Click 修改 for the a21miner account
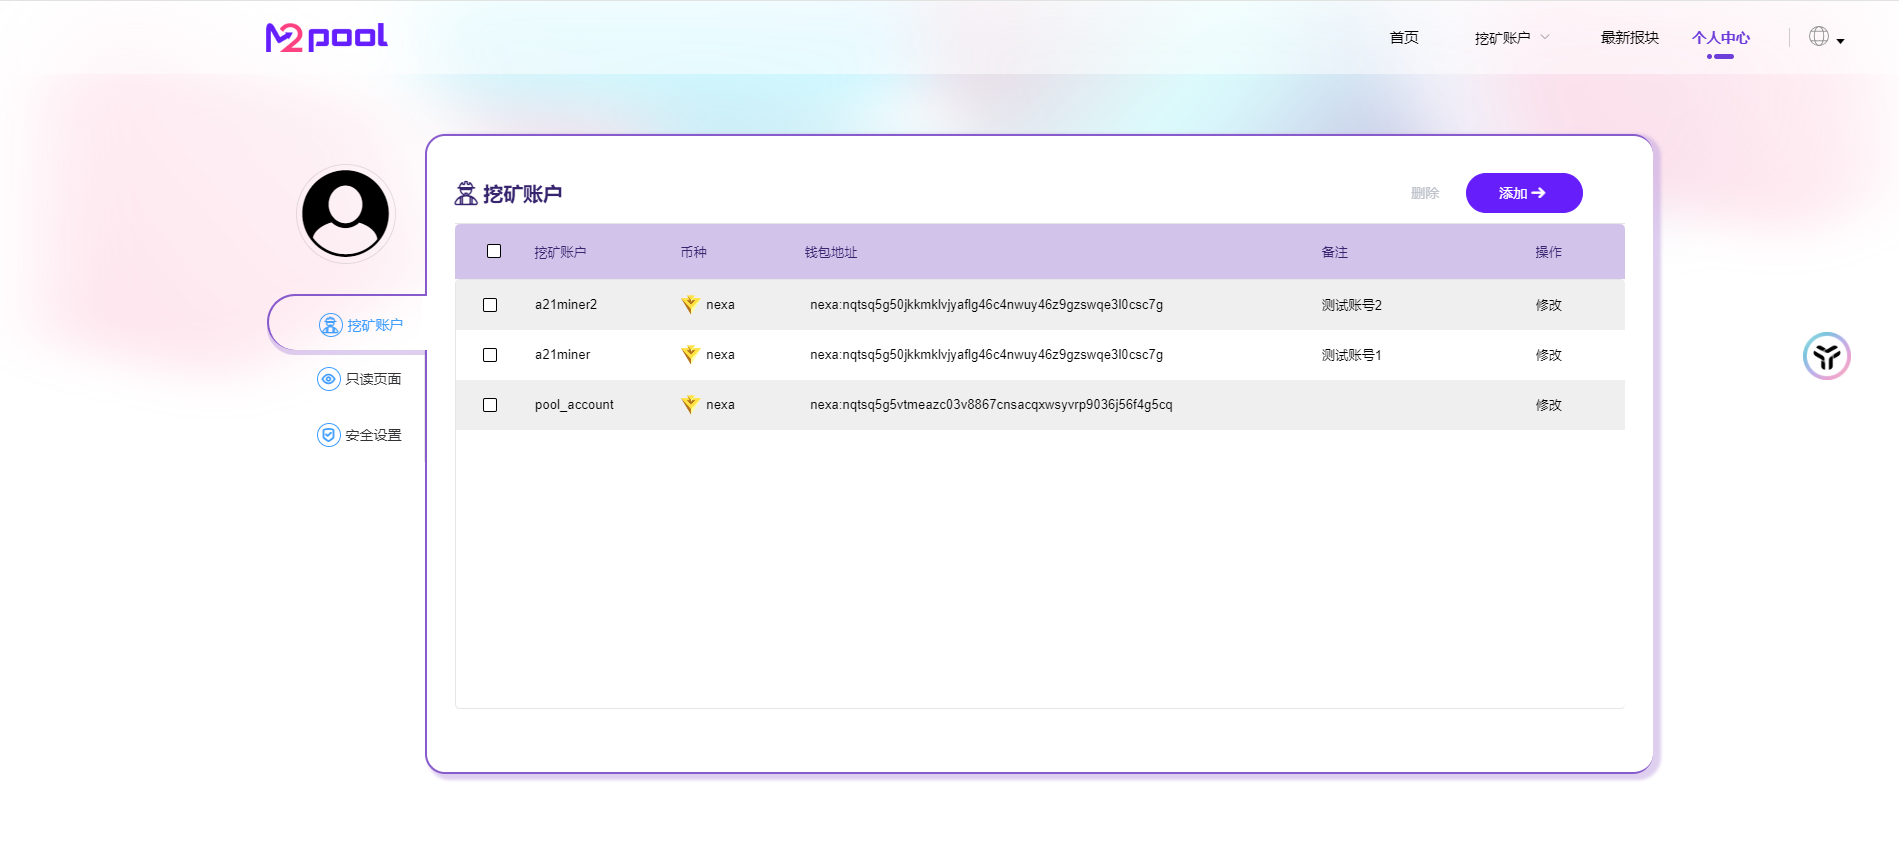 1548,355
